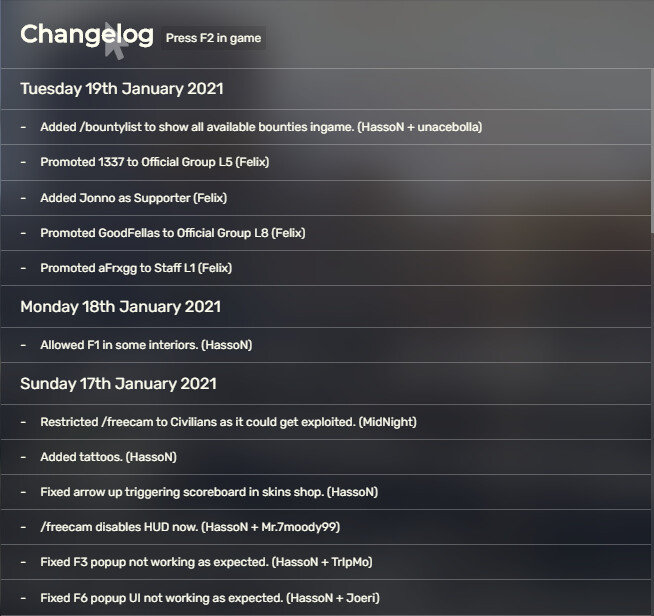The image size is (654, 616).
Task: Select 'Fixed arrow up triggering scoreboard' entry
Action: [208, 492]
